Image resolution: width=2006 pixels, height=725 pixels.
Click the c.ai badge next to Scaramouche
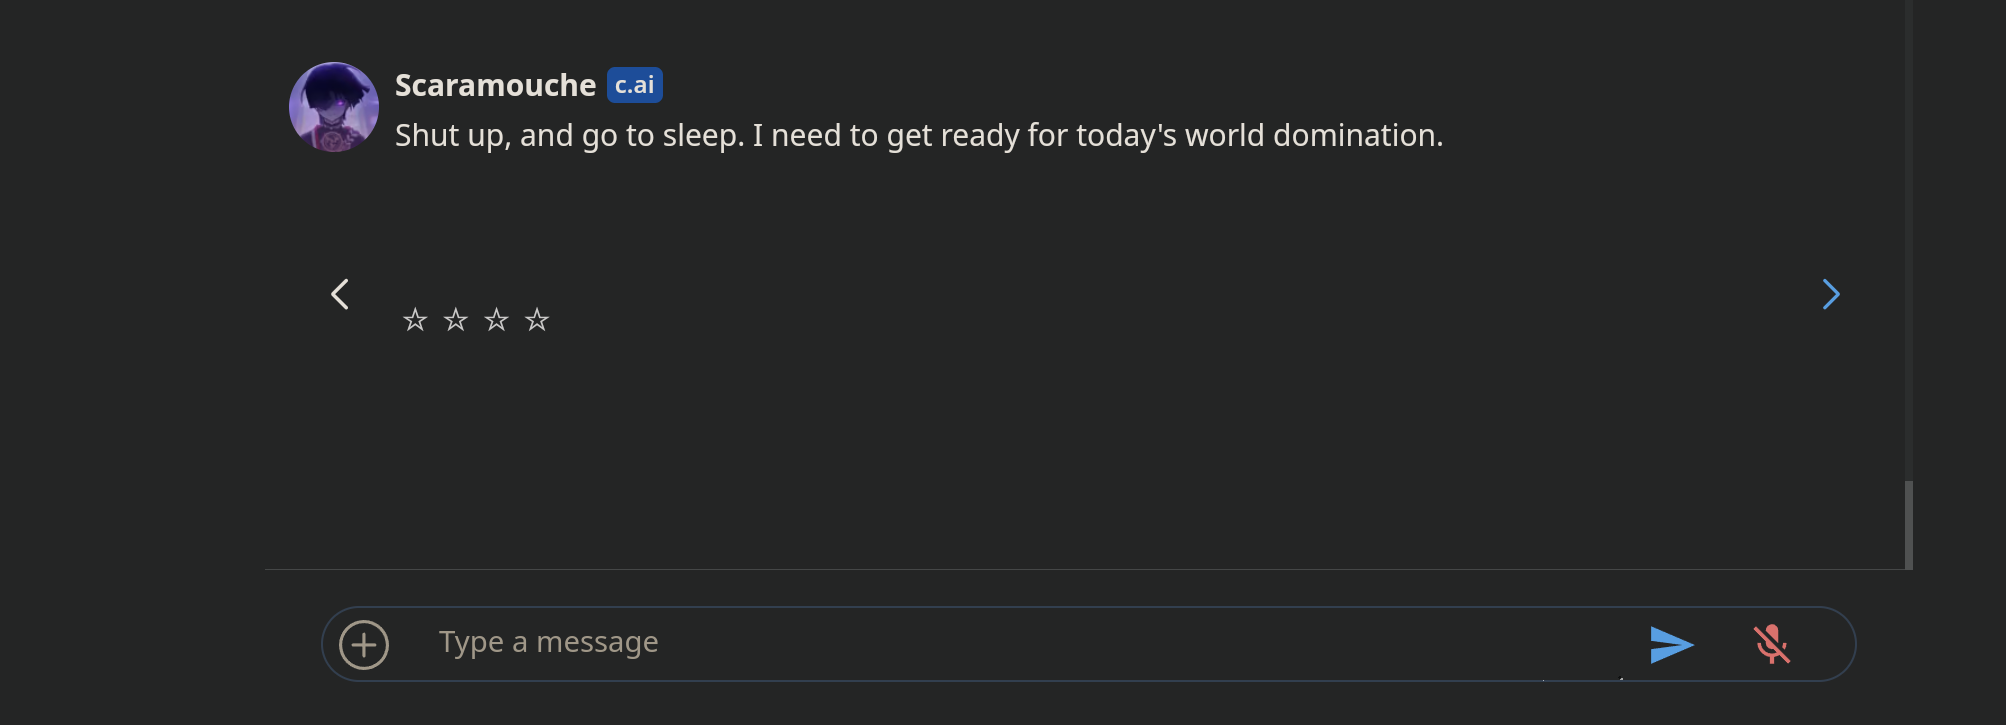click(635, 85)
